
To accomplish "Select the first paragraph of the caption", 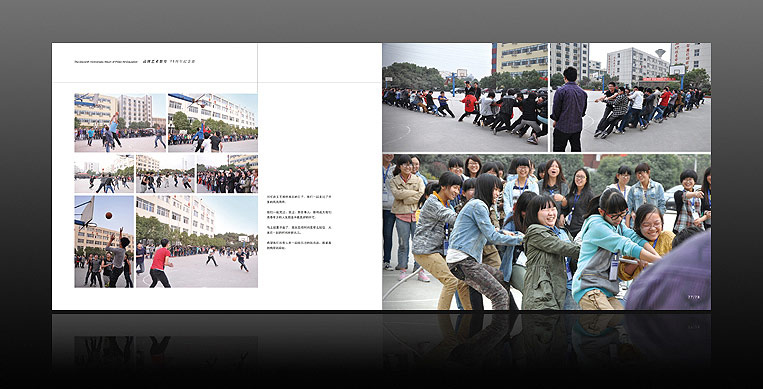I will click(299, 198).
